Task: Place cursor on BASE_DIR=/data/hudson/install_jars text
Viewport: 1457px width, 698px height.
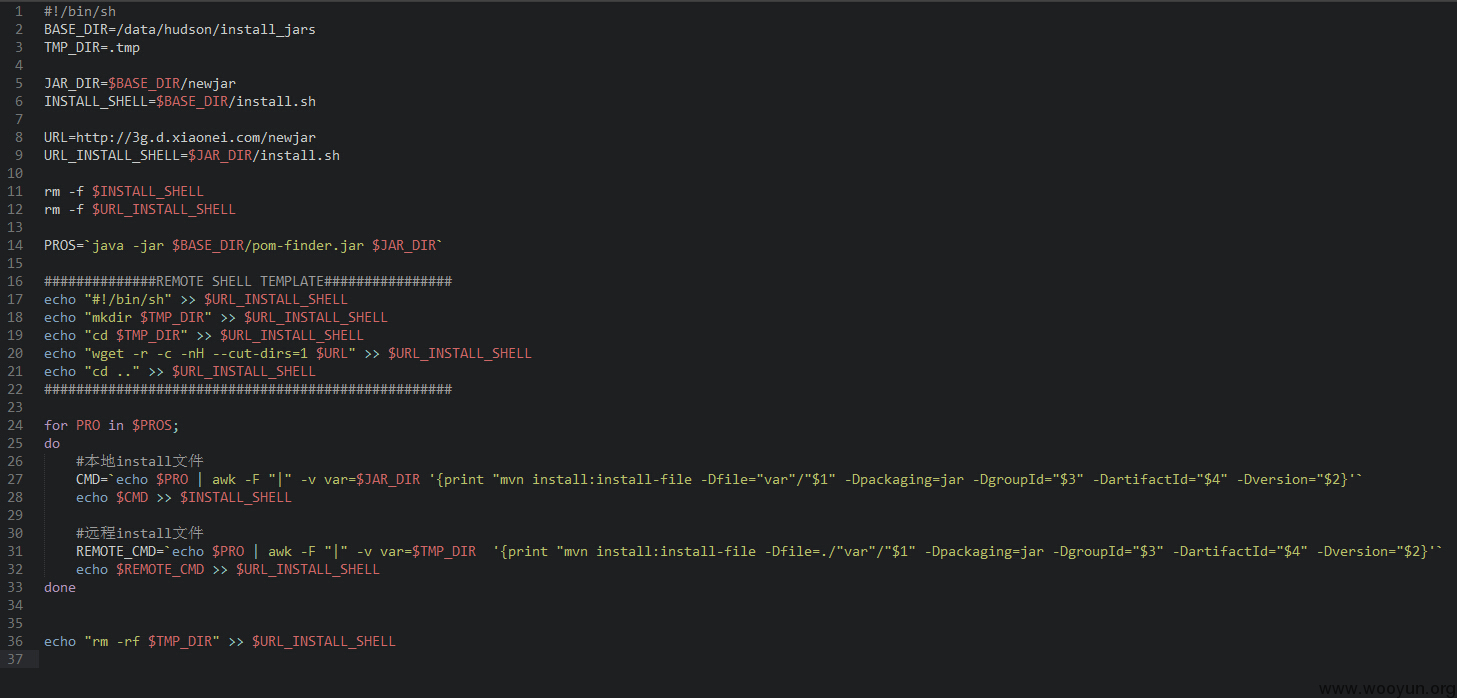Action: [180, 29]
